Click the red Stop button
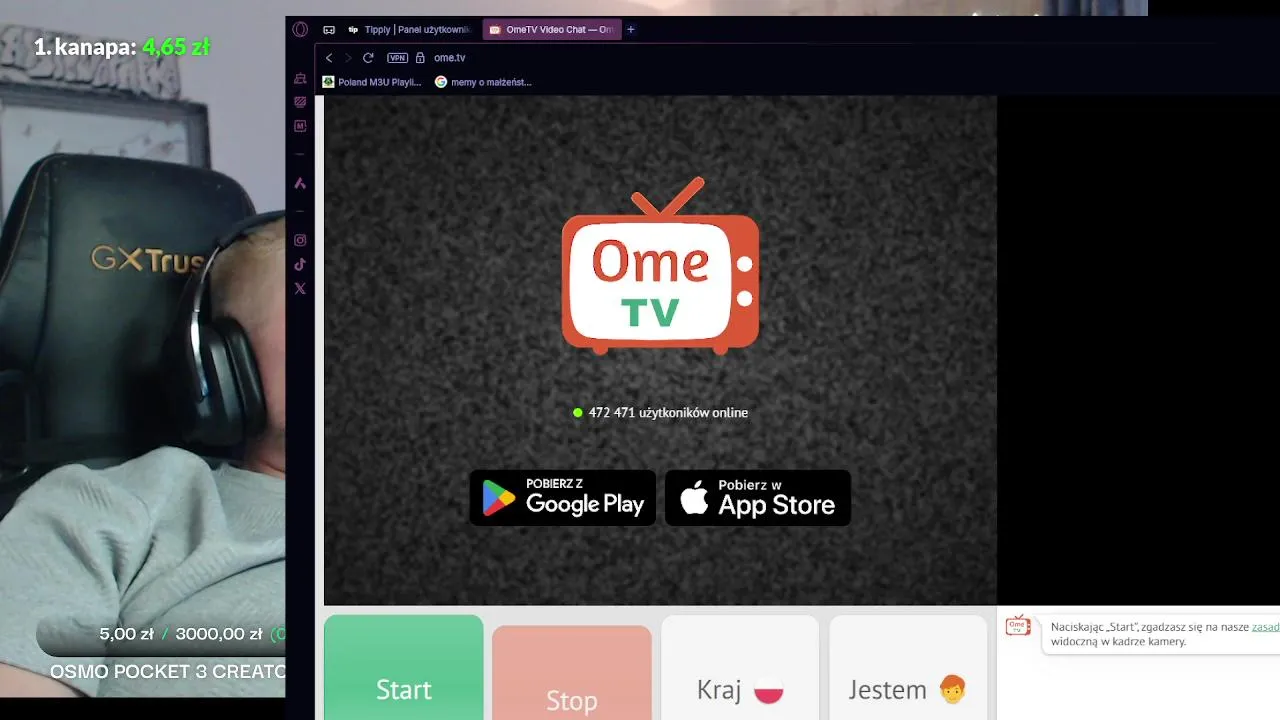Screen dimensions: 1280x720 (x=572, y=672)
